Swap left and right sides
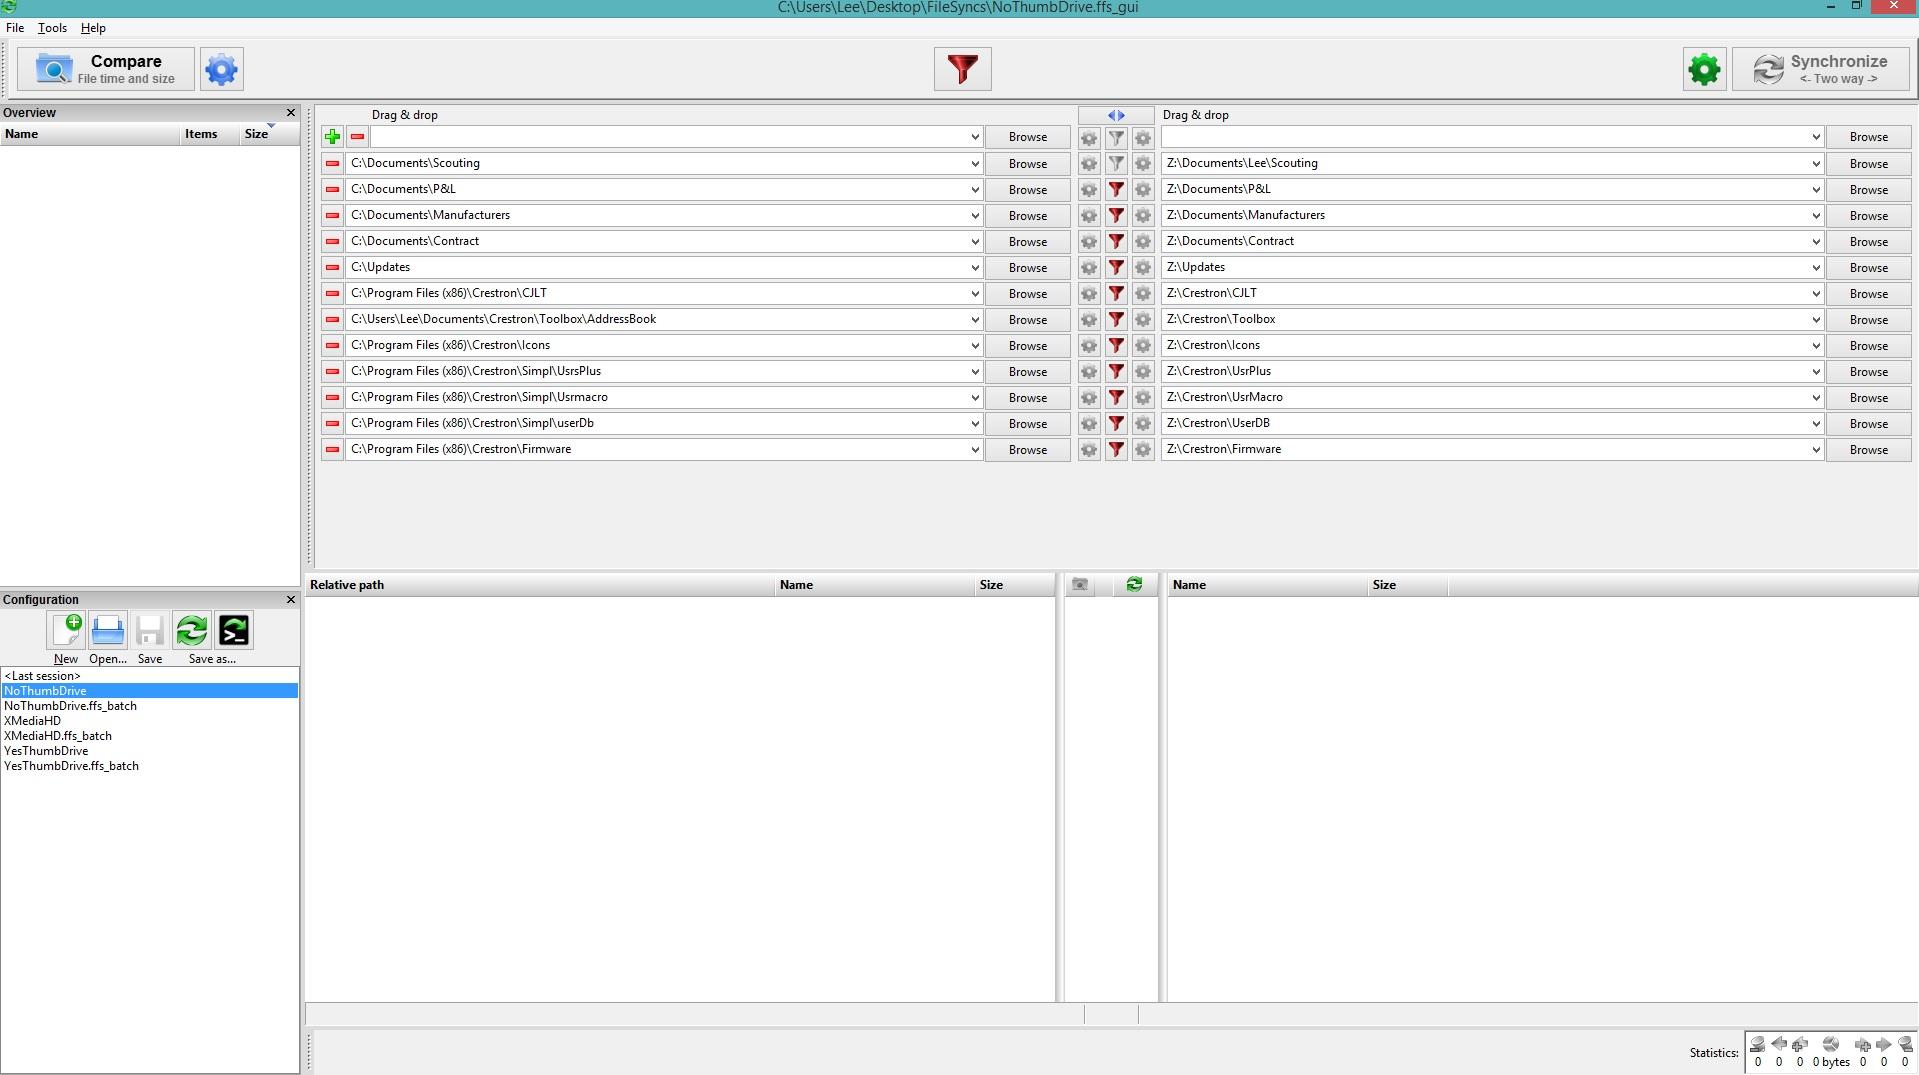Screen dimensions: 1919x1075 tap(1116, 115)
